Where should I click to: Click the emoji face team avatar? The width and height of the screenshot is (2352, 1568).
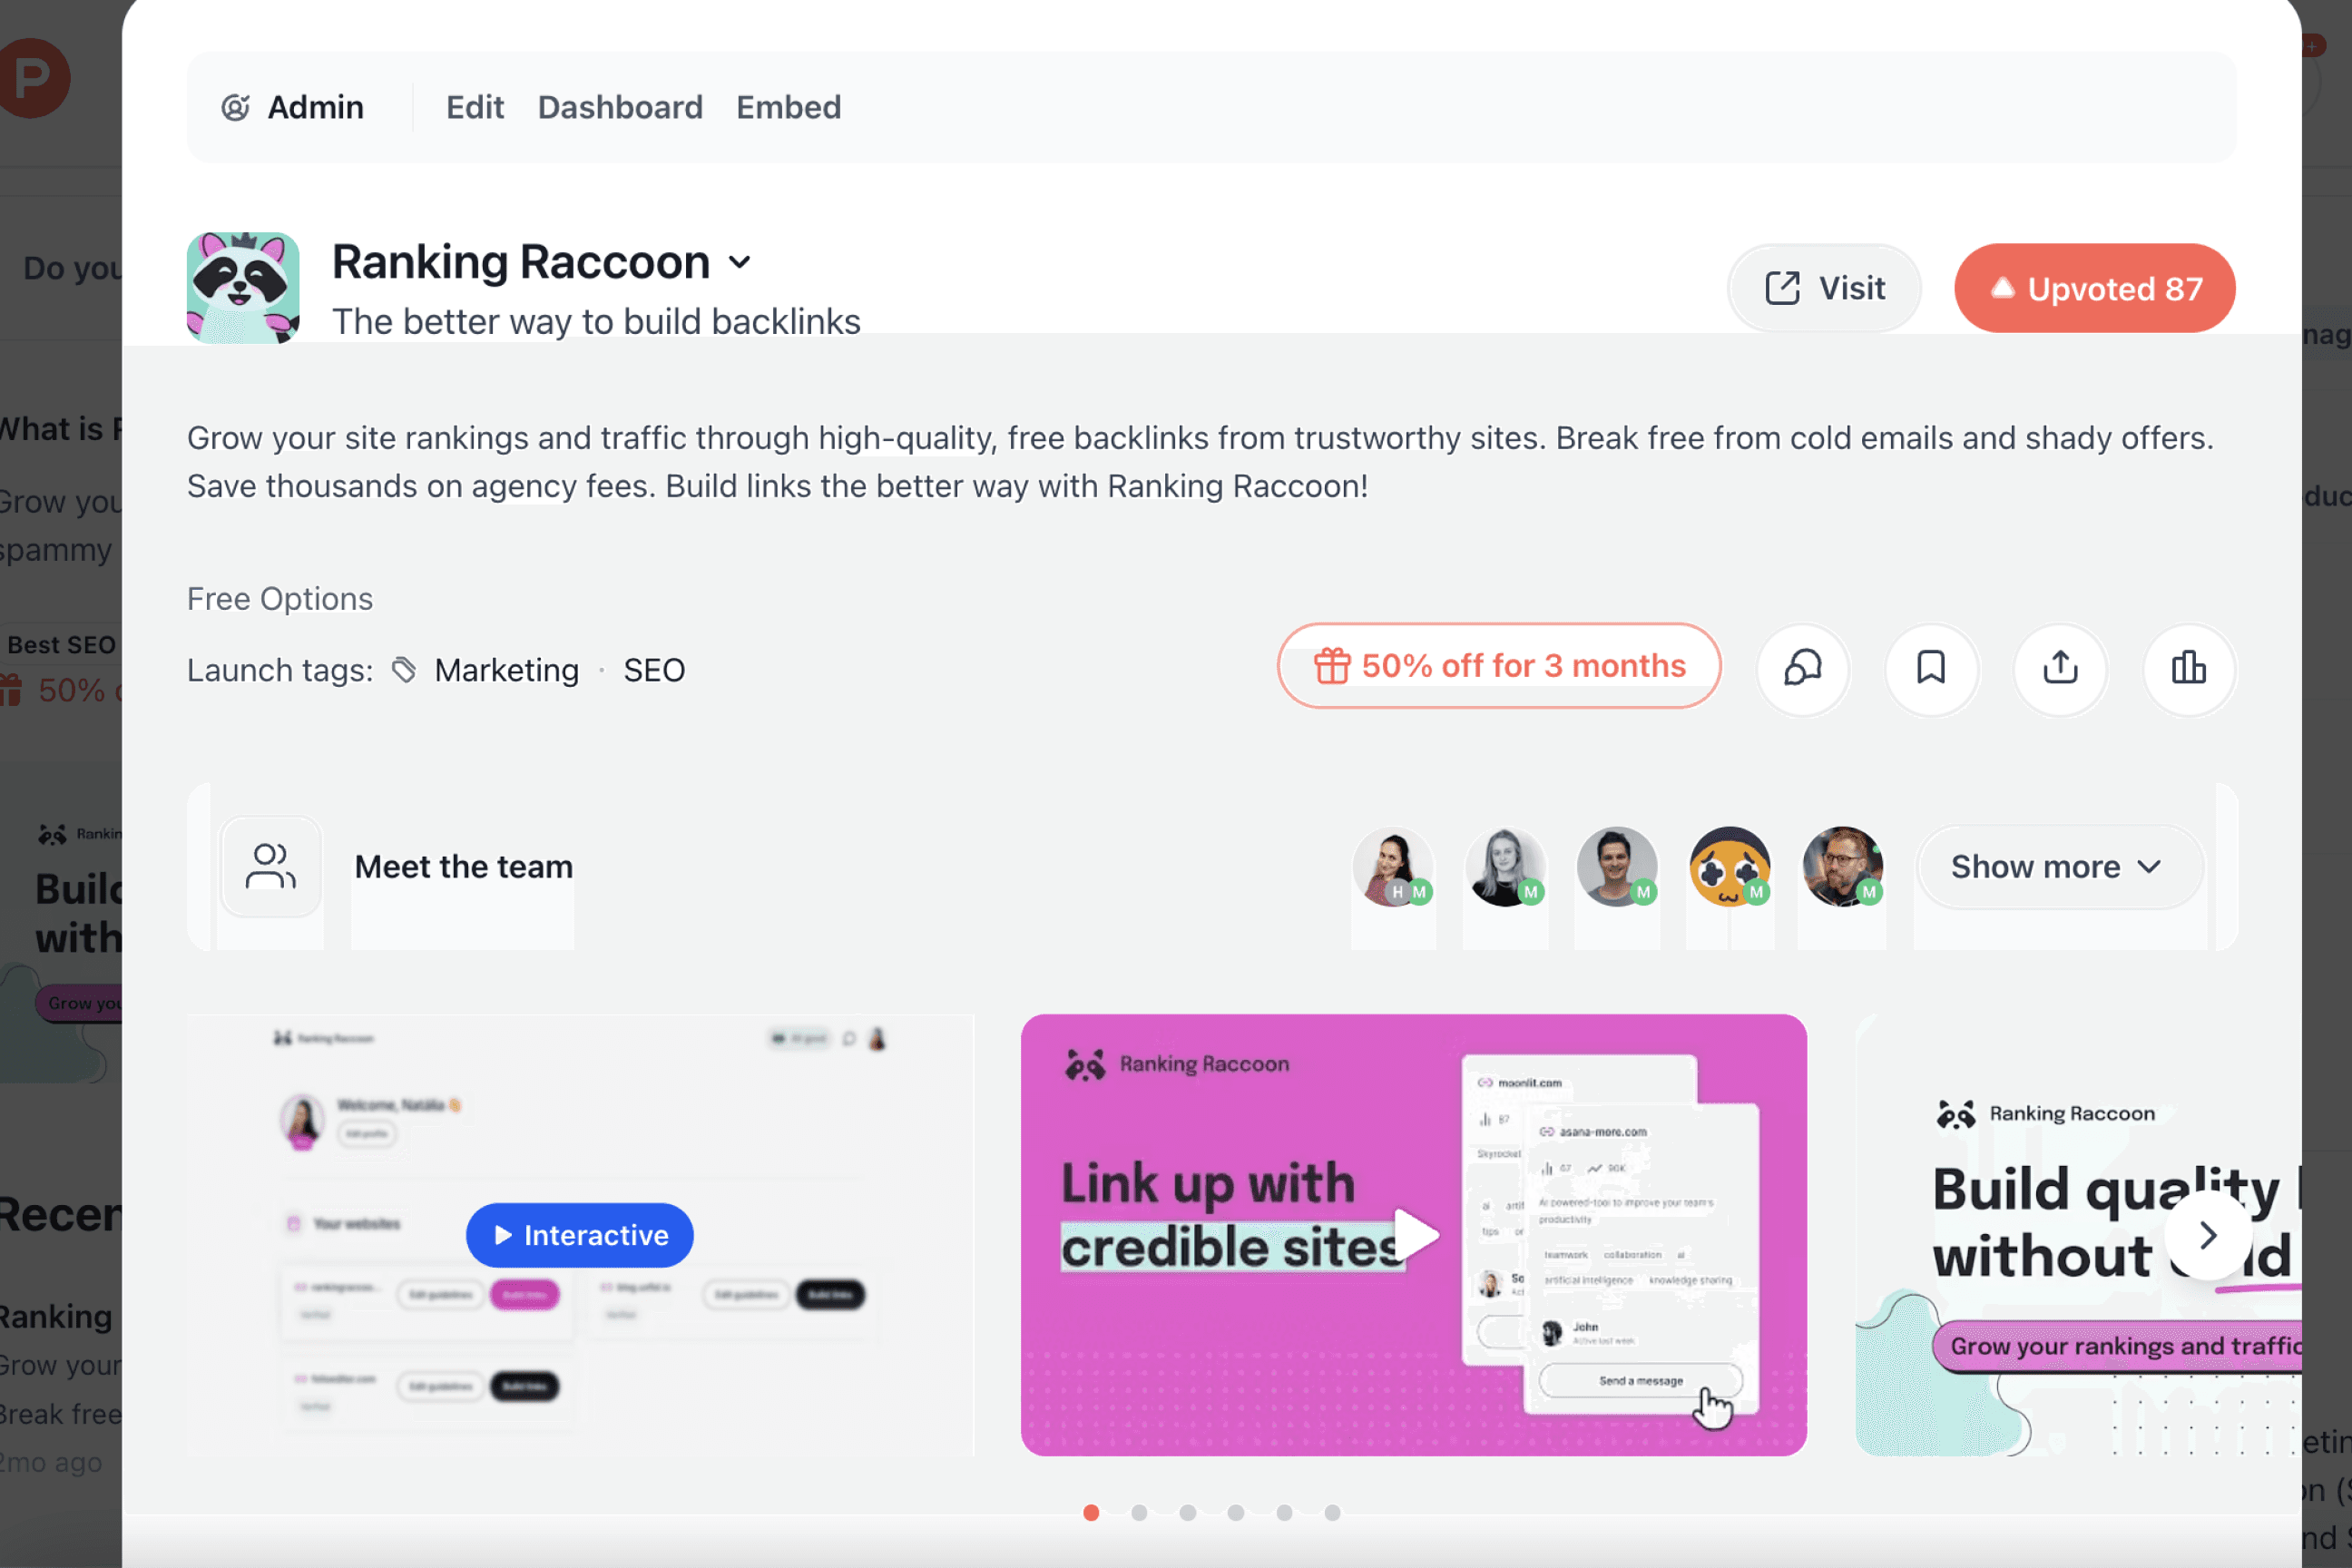(1729, 866)
